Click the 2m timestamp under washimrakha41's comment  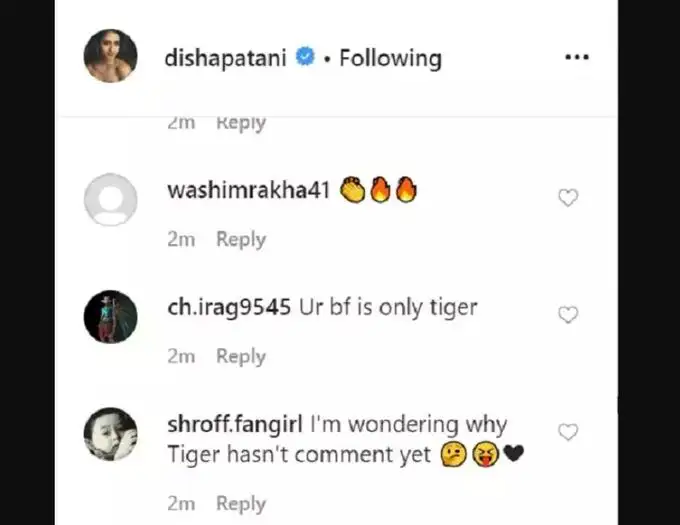tap(181, 239)
